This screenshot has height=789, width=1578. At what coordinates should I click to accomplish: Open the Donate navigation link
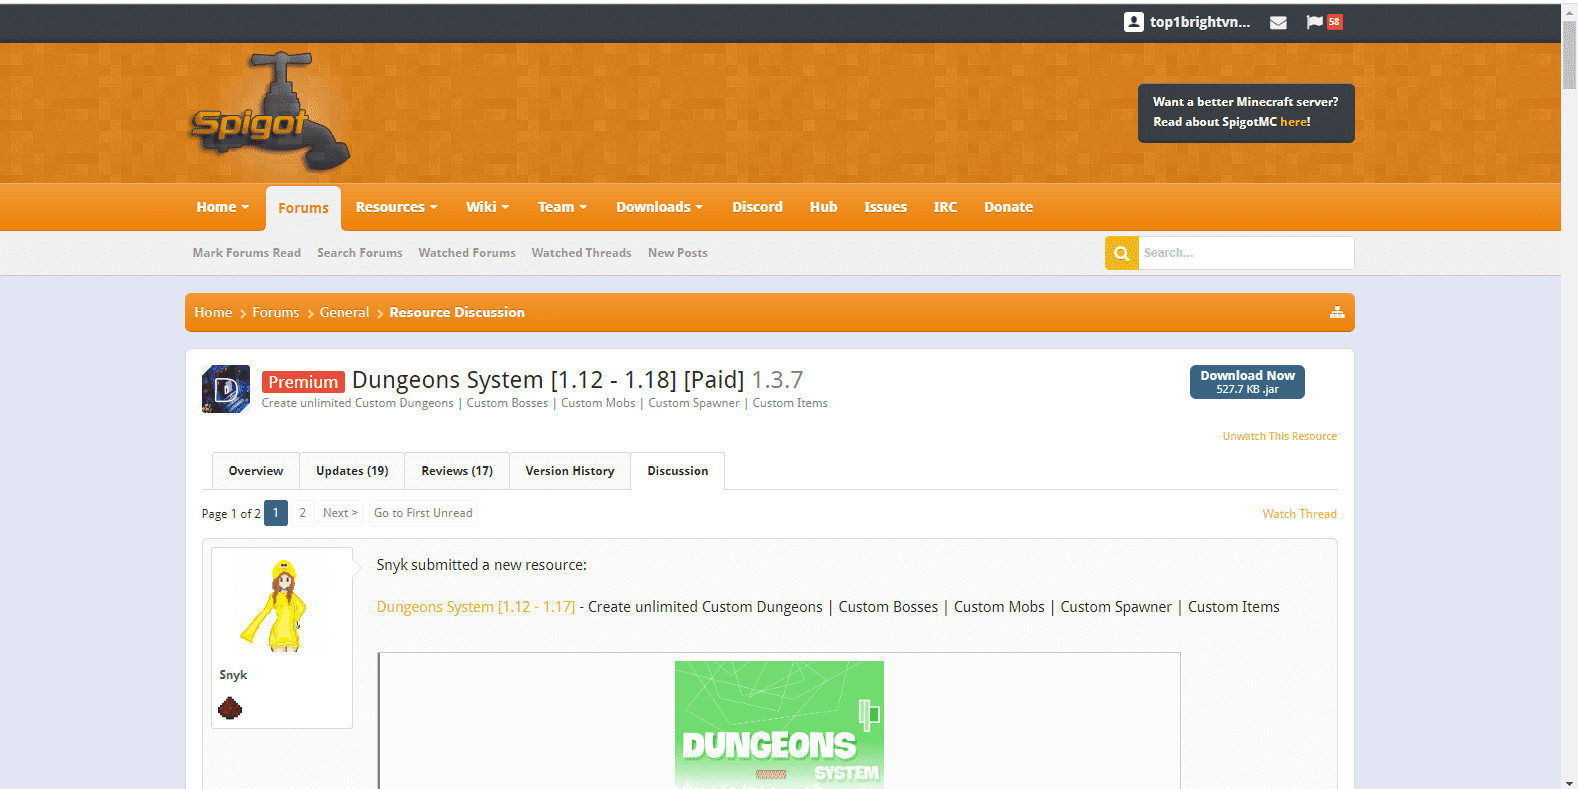click(x=1008, y=207)
